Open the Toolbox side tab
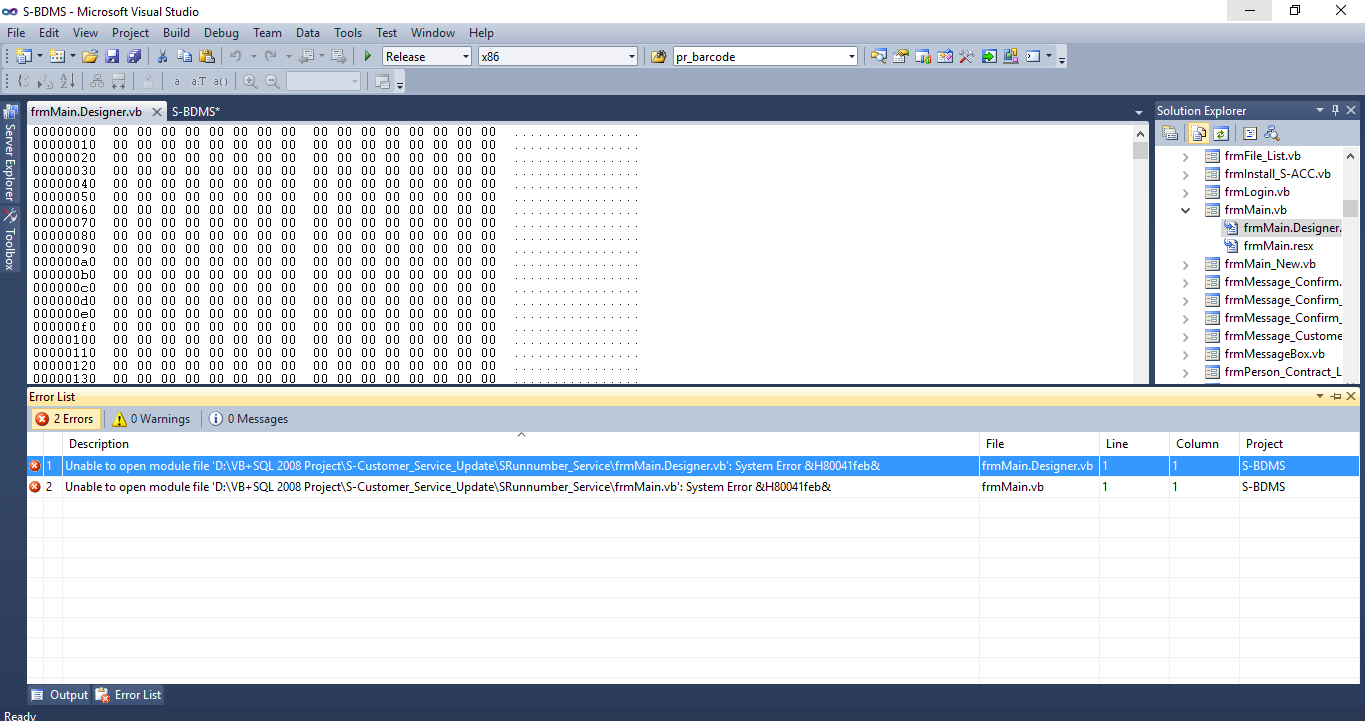This screenshot has width=1365, height=721. 10,241
